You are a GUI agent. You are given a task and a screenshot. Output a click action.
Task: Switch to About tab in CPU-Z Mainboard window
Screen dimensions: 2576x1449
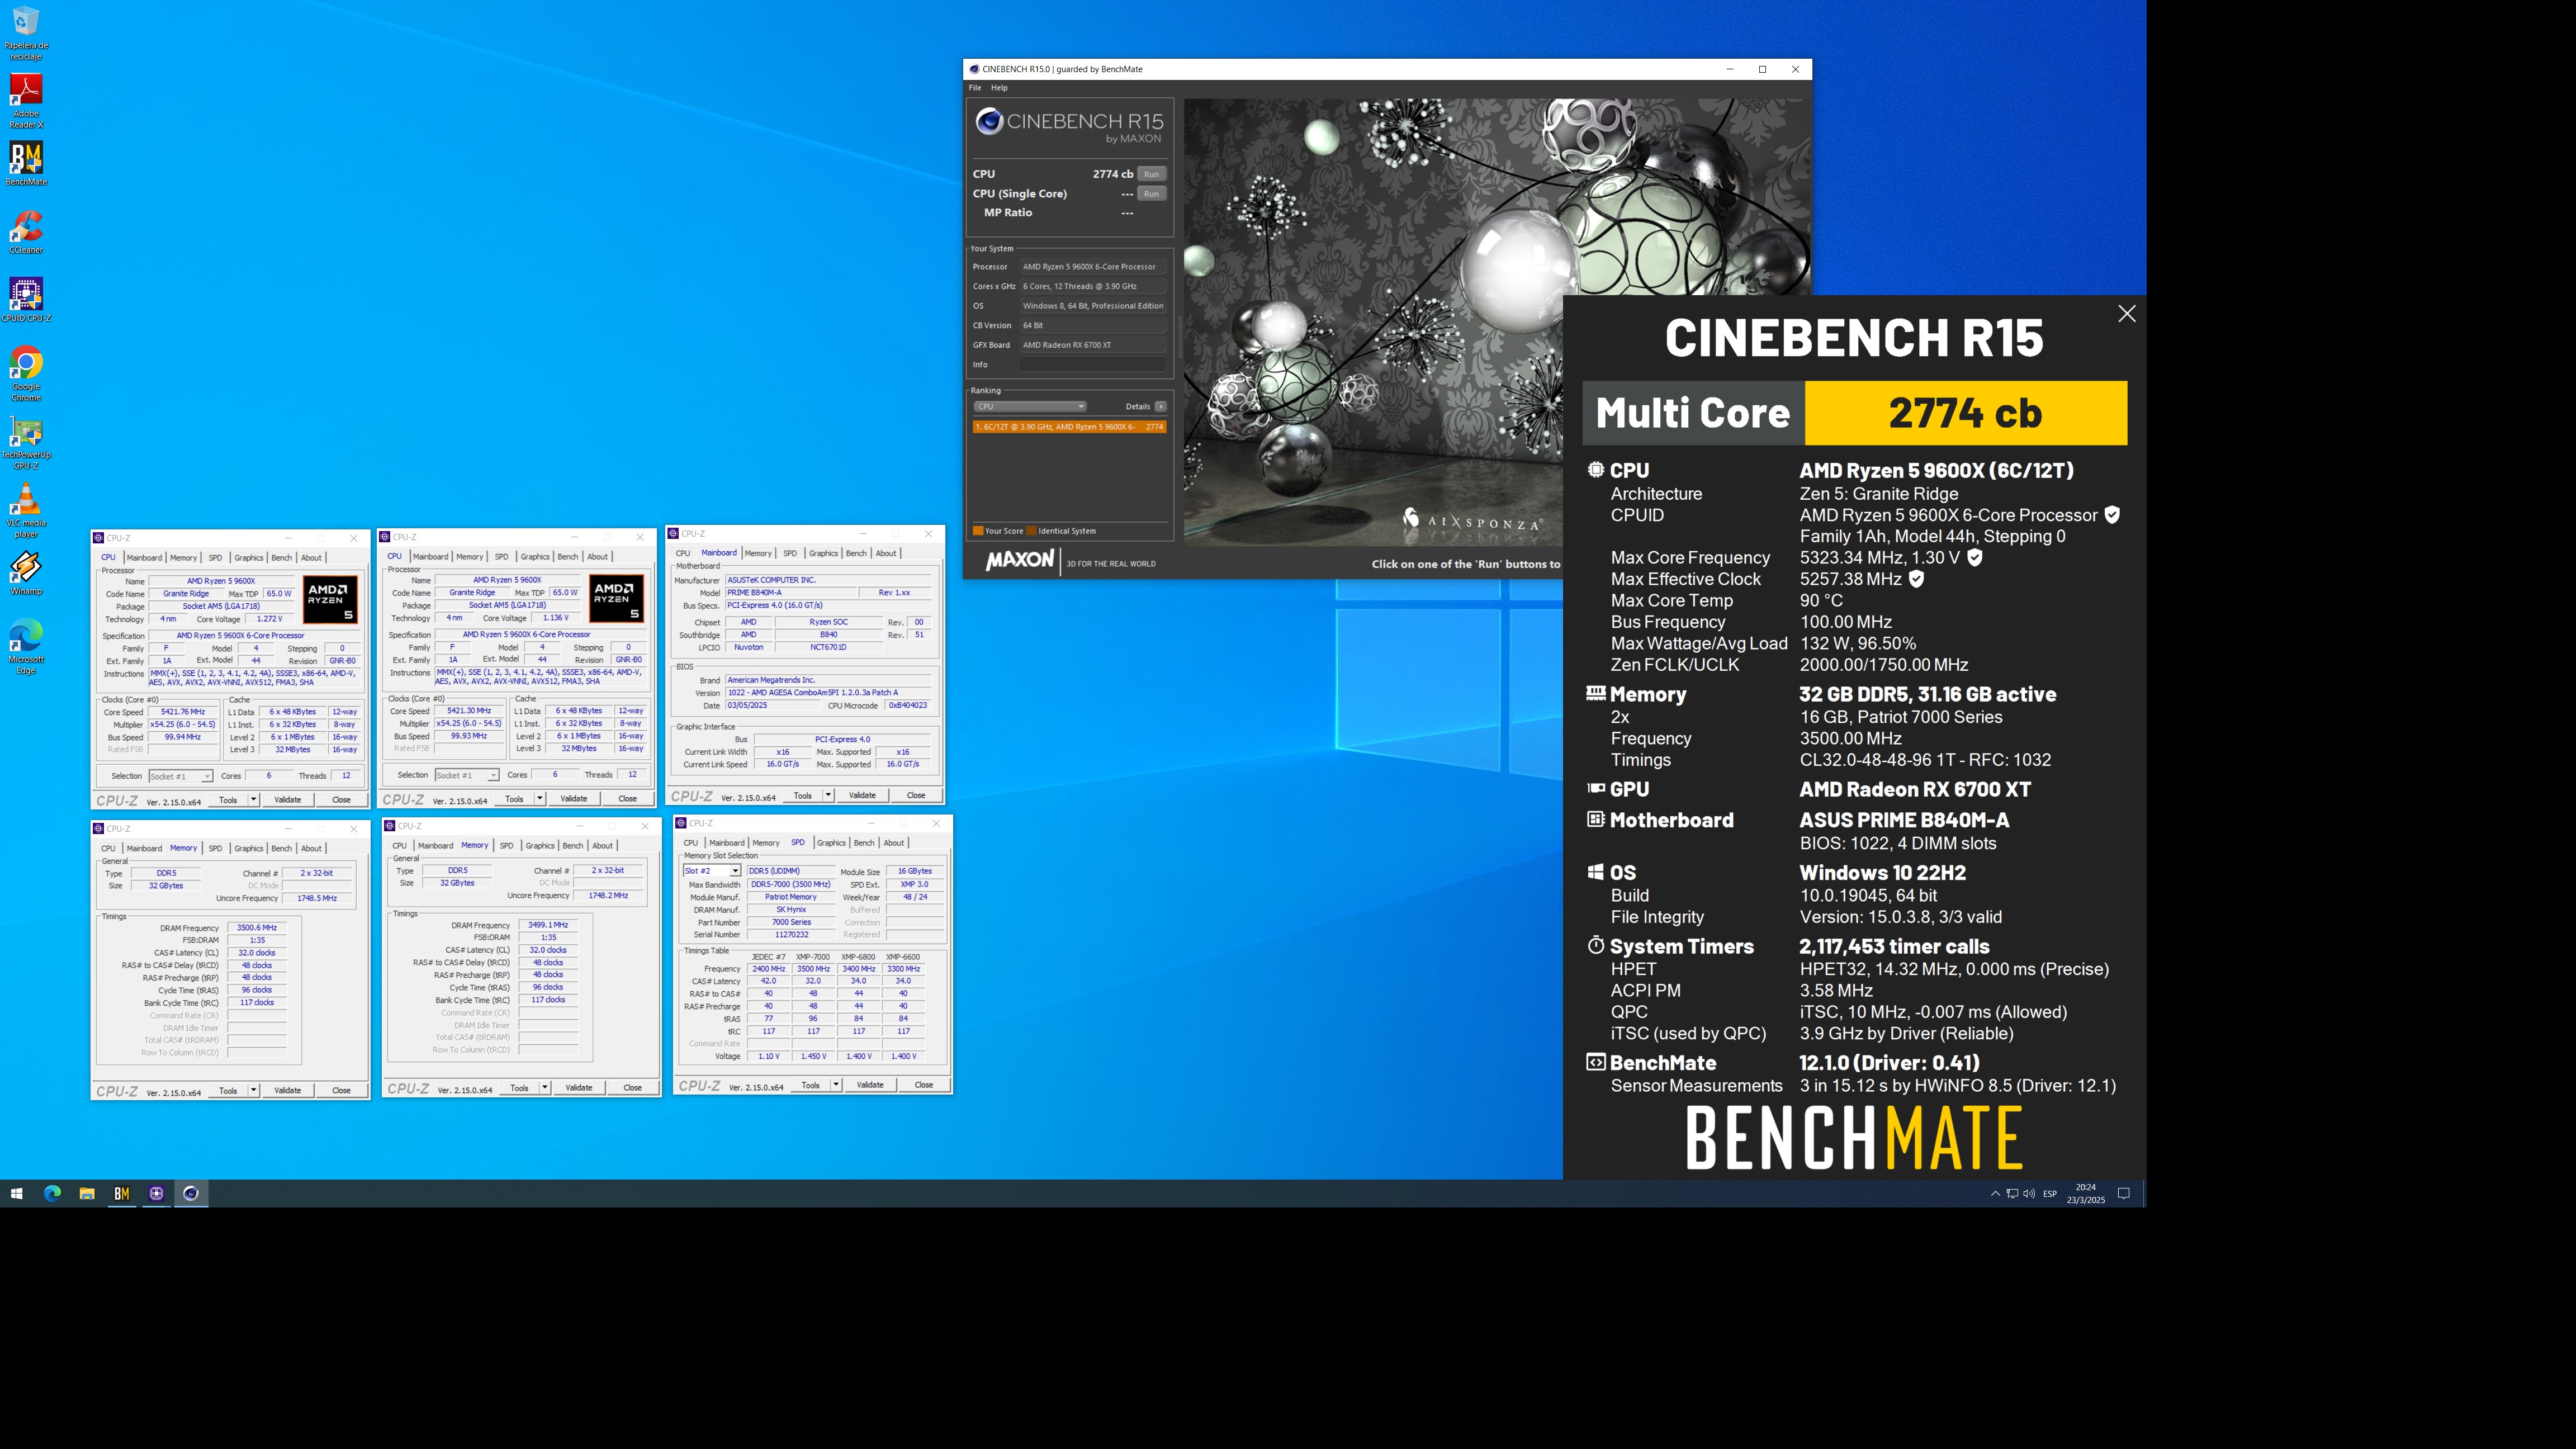coord(886,553)
